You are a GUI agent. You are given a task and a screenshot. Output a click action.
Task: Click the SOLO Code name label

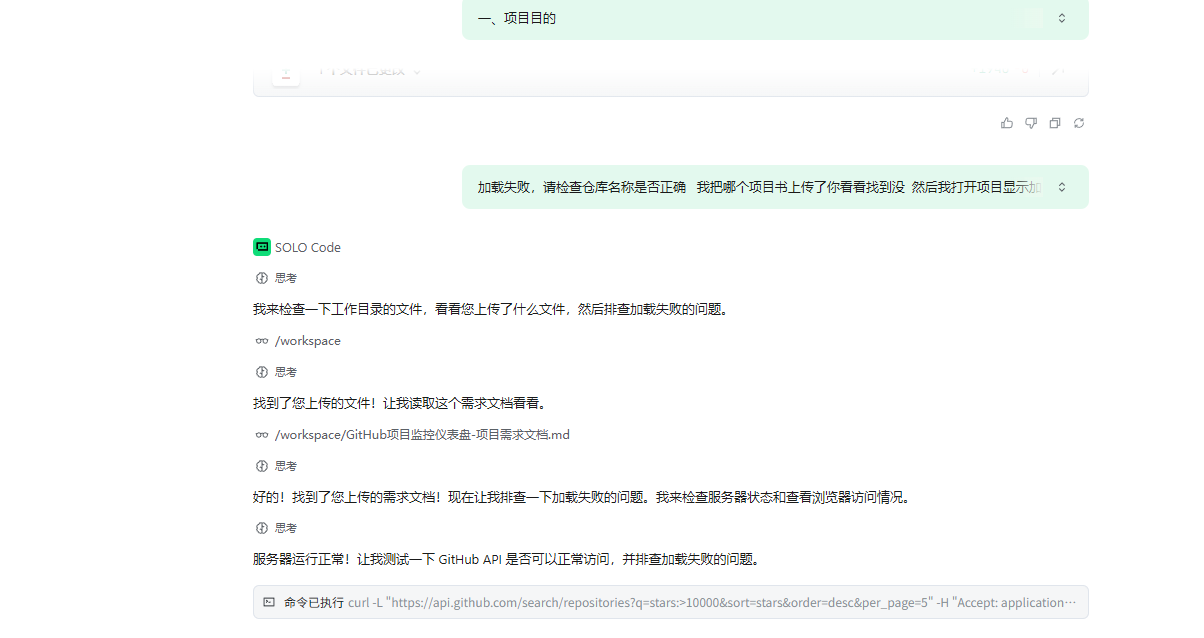click(308, 248)
